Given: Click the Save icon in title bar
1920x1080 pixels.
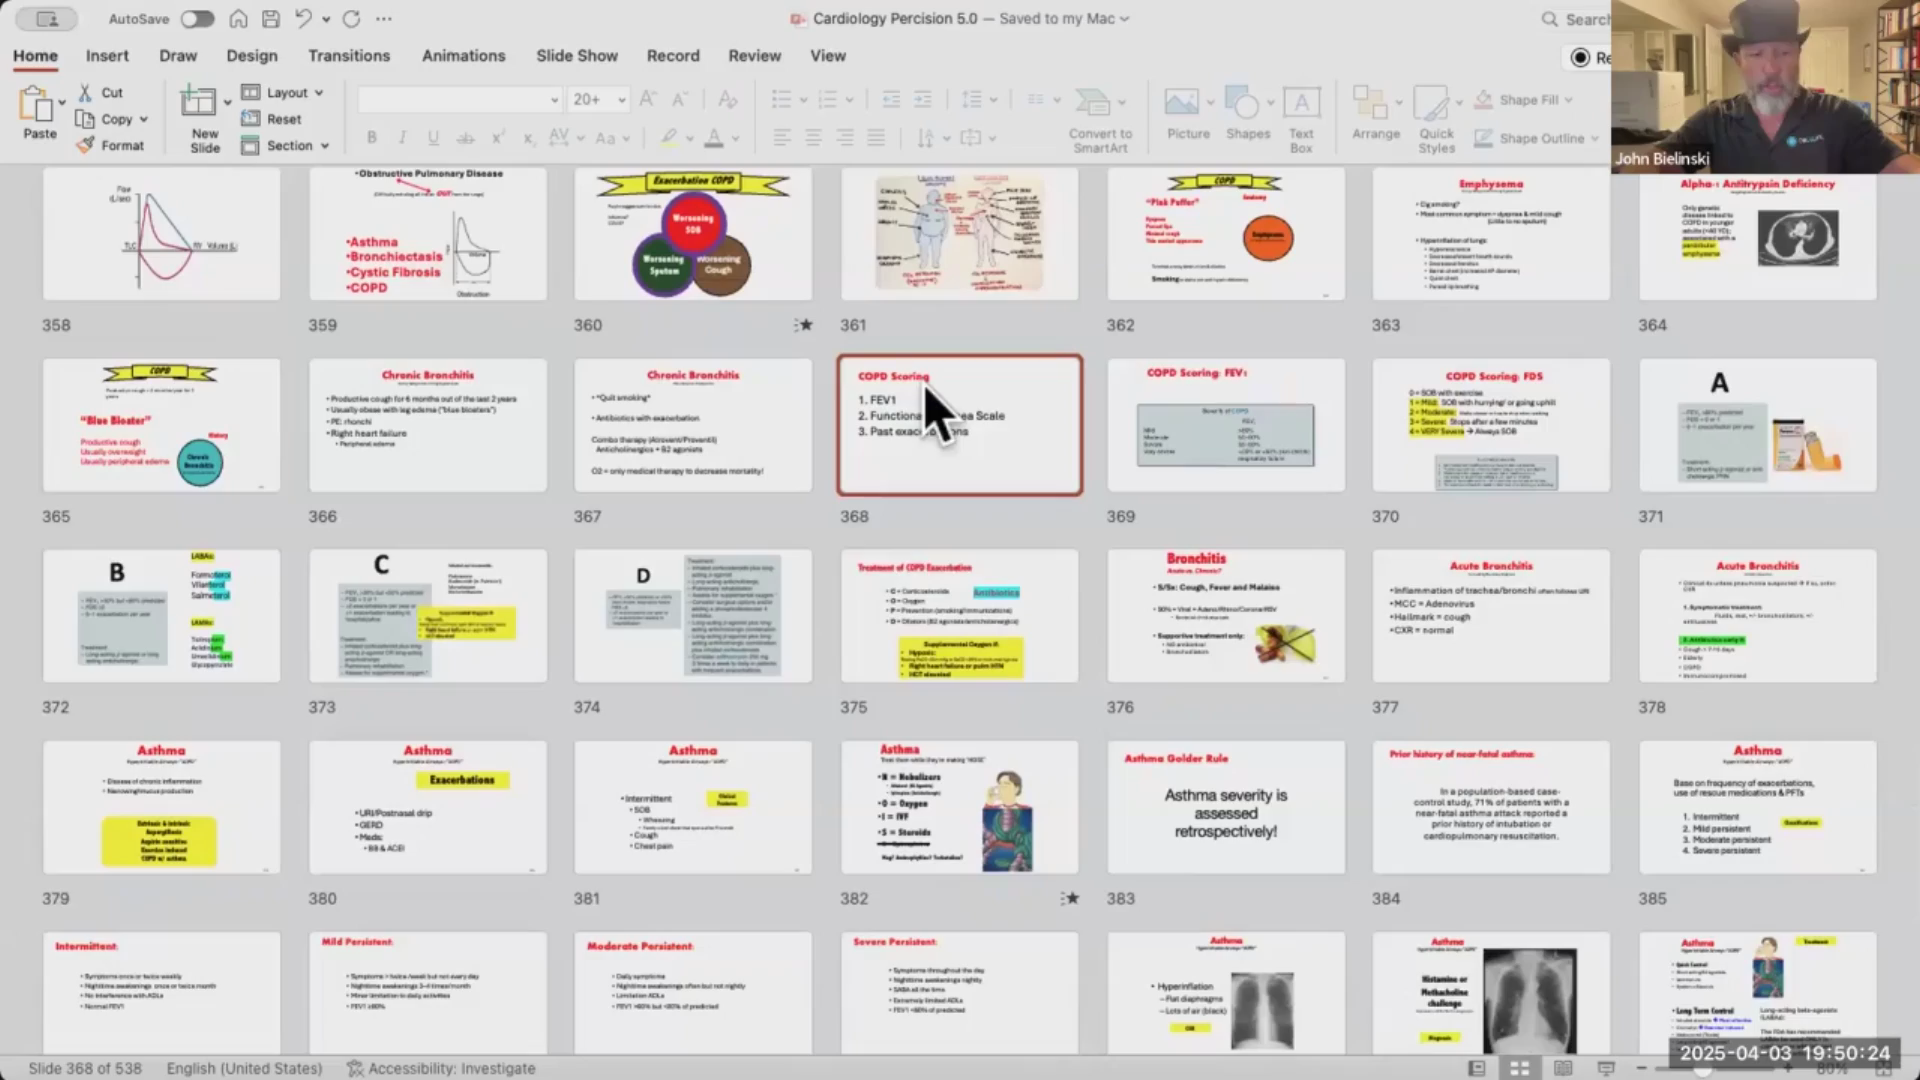Looking at the screenshot, I should (x=271, y=19).
